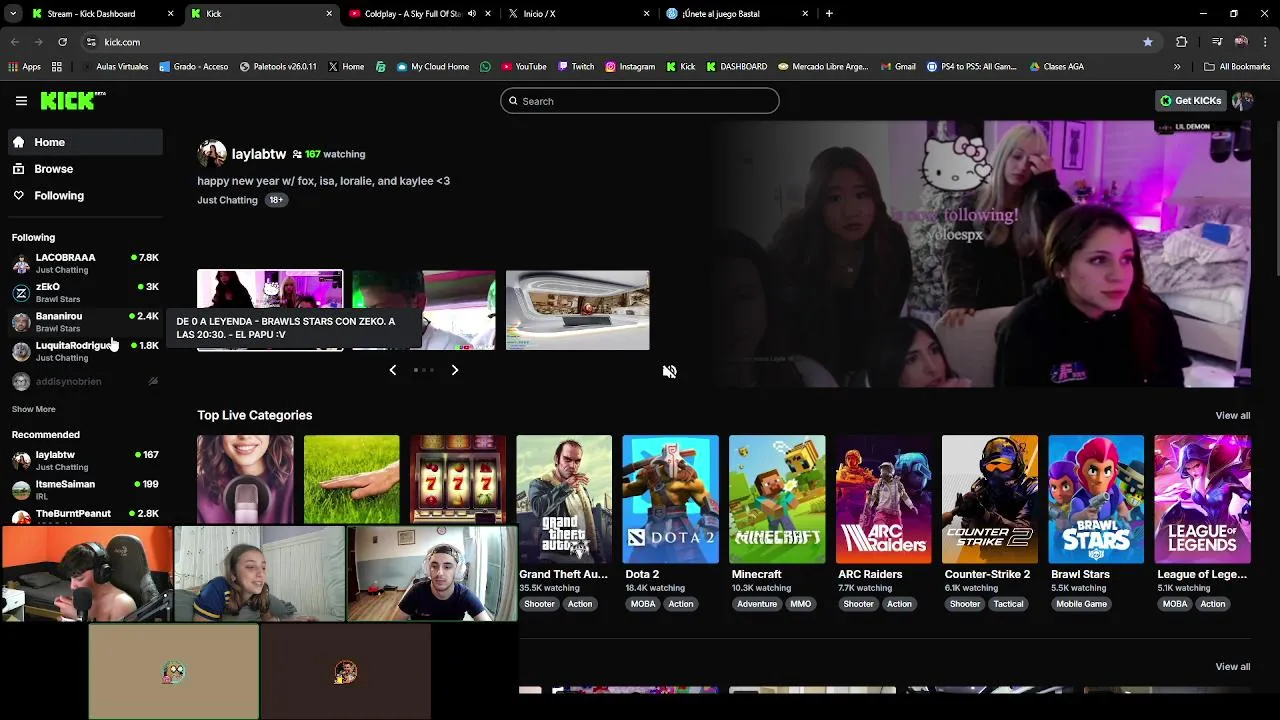
Task: Click the offline icon beside addisynobrien
Action: pyautogui.click(x=153, y=381)
